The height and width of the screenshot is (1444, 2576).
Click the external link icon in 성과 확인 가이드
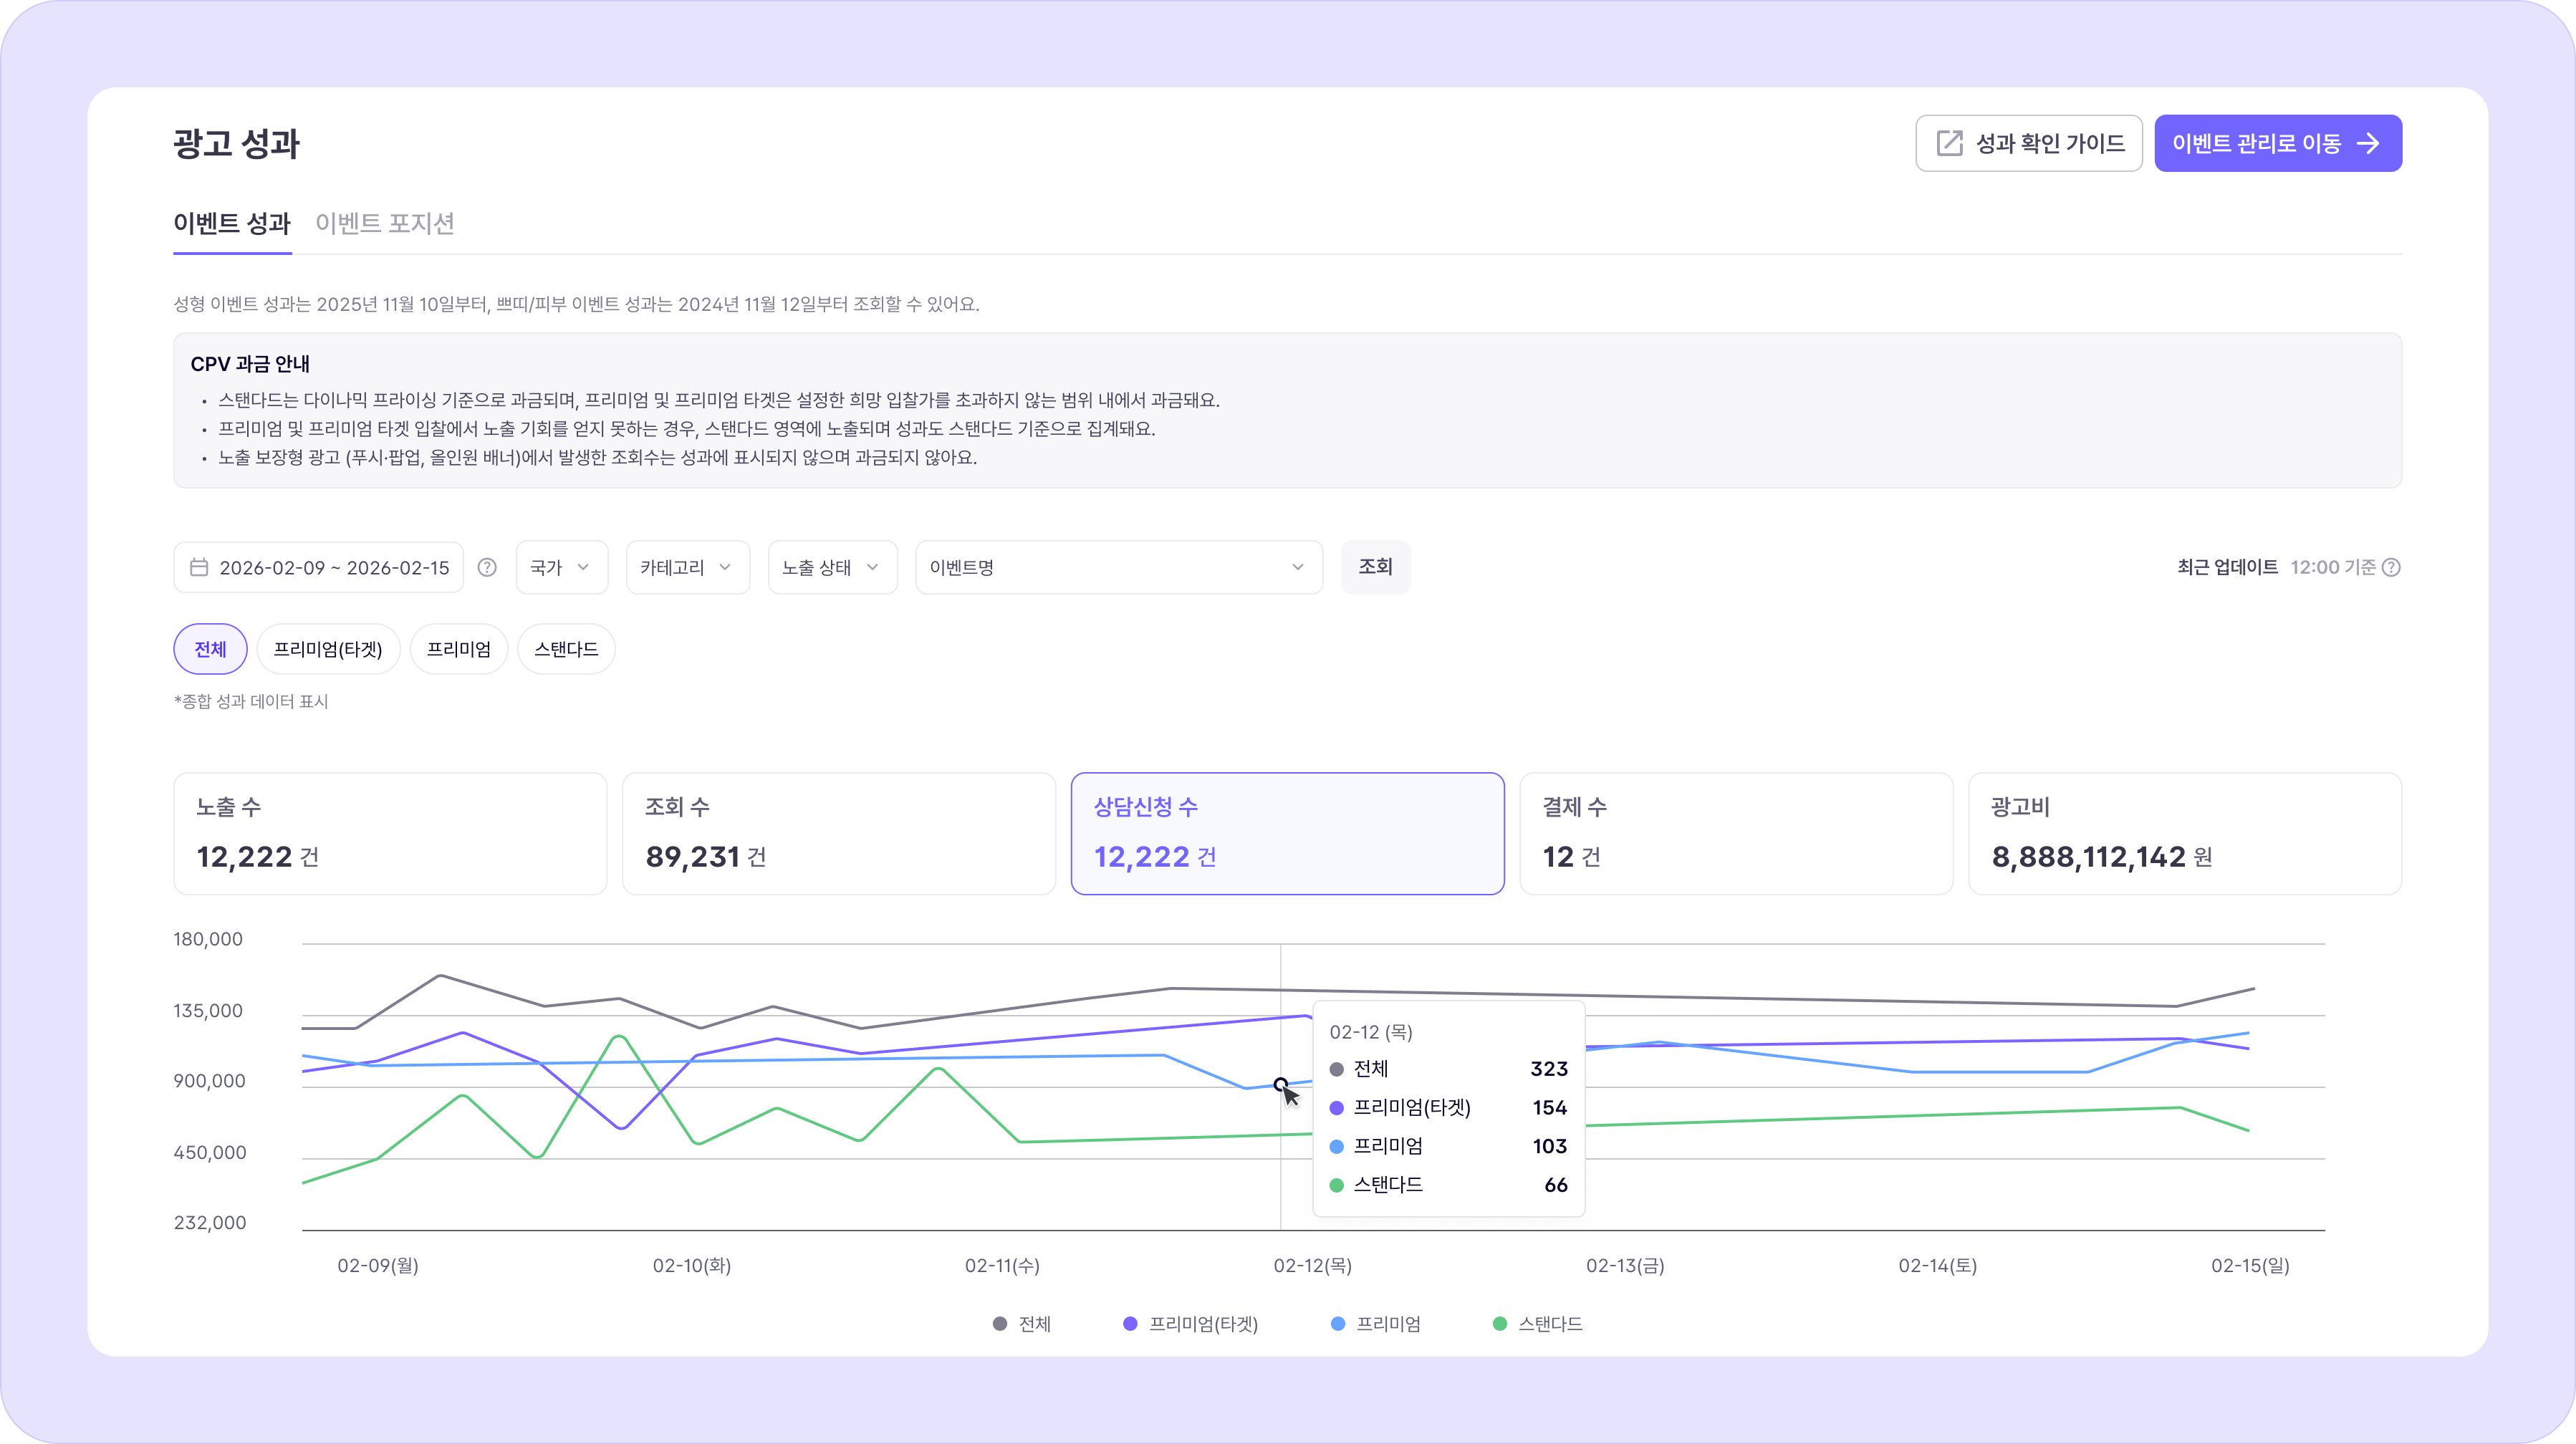pos(1949,143)
